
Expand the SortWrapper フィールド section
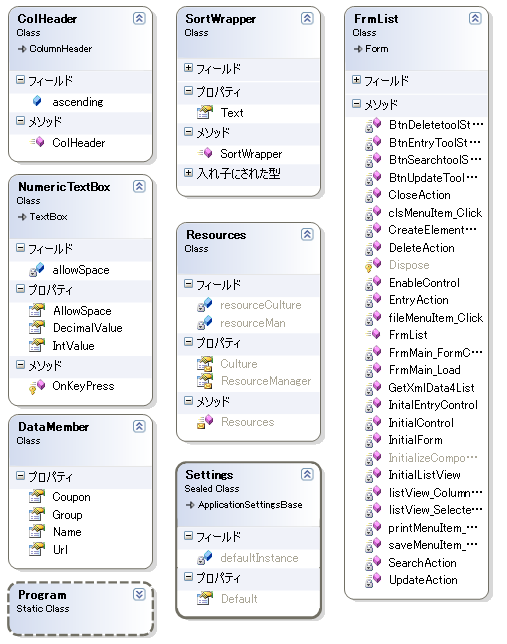[x=188, y=67]
